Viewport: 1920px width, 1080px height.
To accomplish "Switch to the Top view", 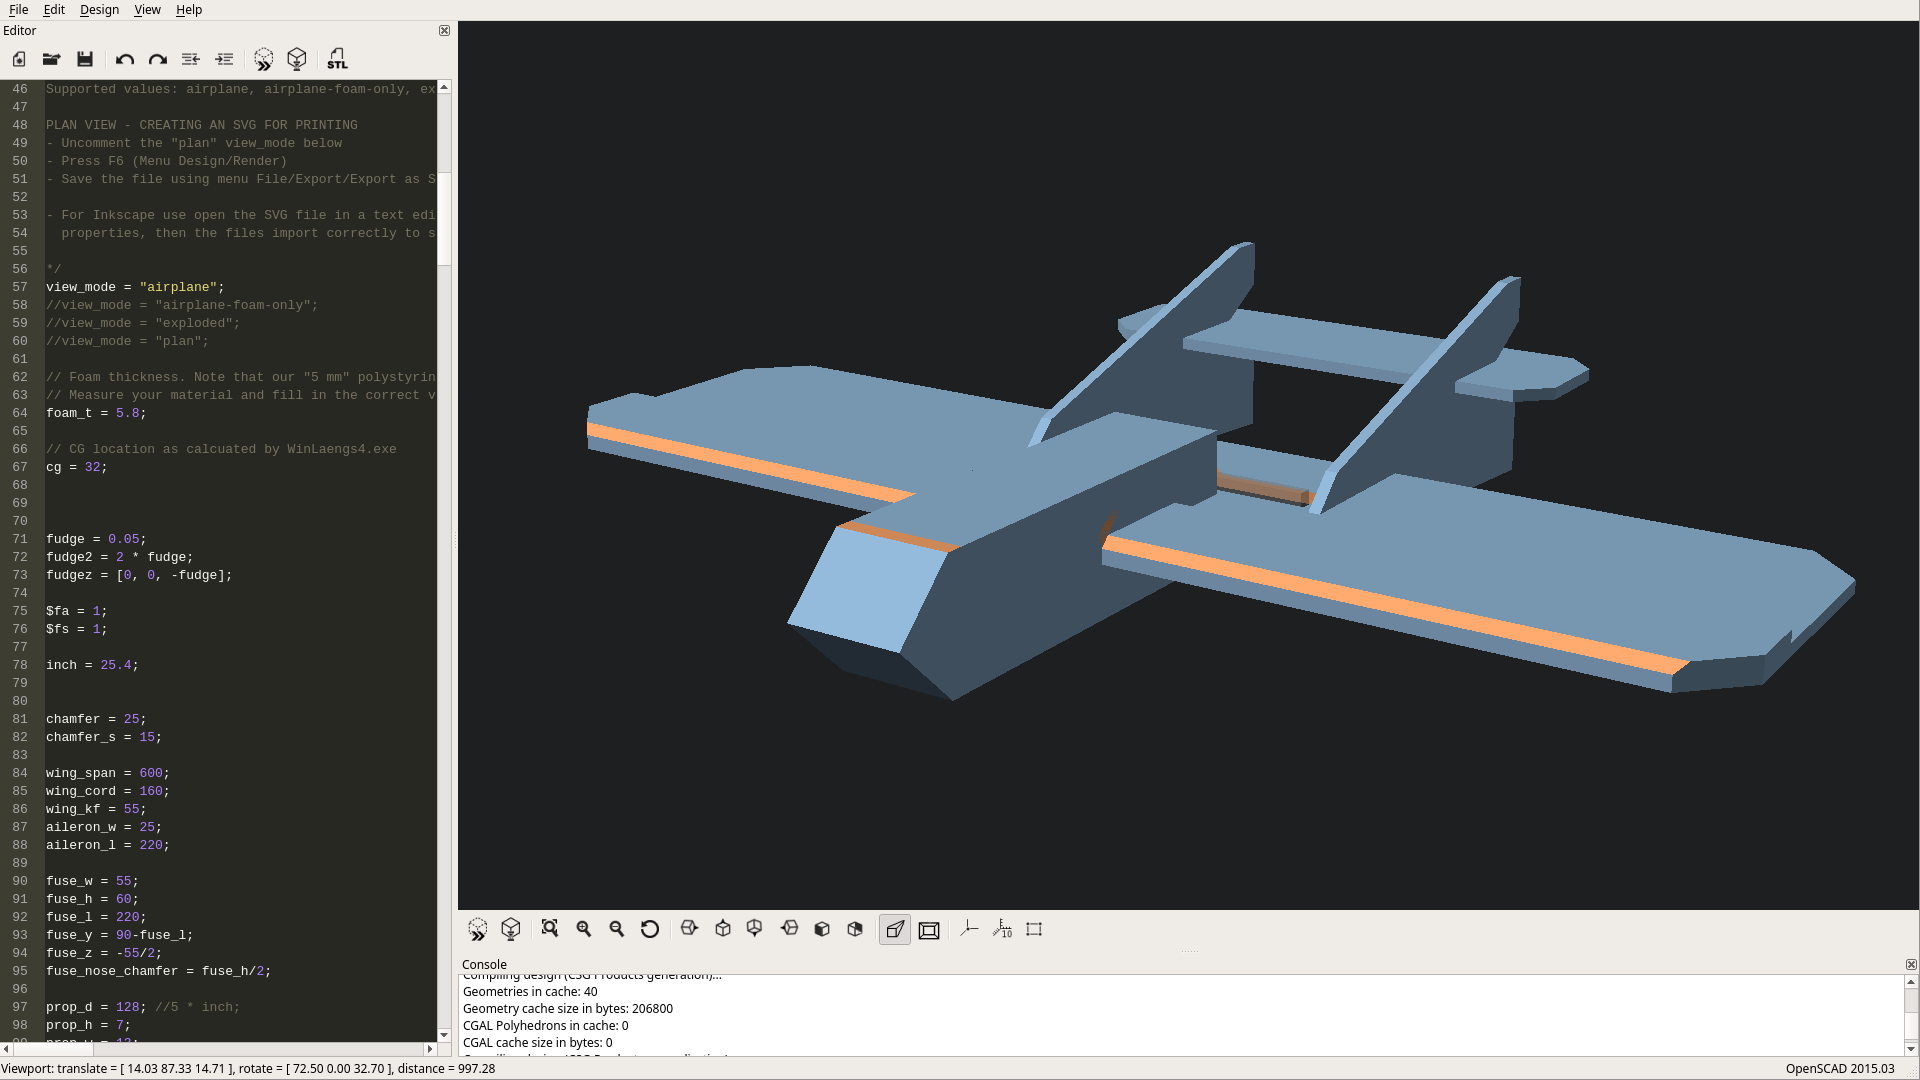I will pyautogui.click(x=723, y=929).
